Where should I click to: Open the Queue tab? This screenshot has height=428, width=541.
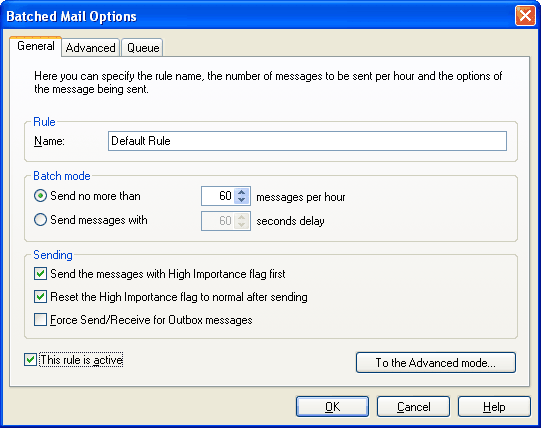(143, 48)
